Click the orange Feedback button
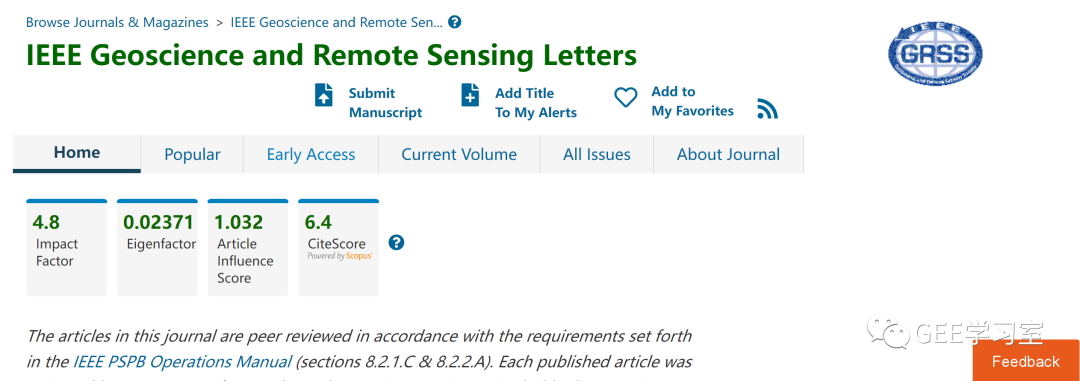 point(1026,360)
